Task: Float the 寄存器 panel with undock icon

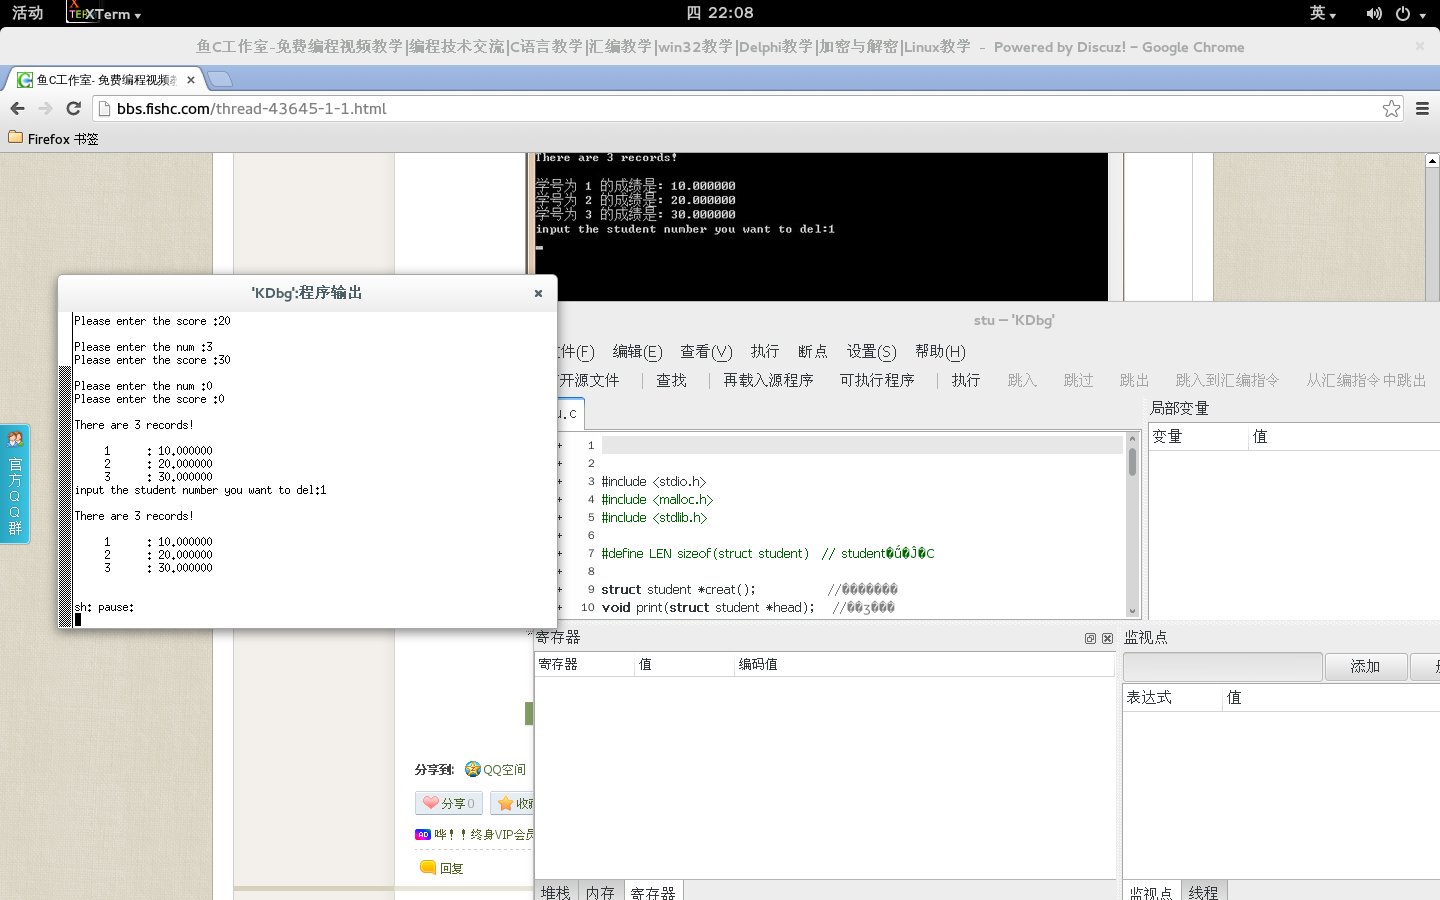Action: pyautogui.click(x=1090, y=638)
